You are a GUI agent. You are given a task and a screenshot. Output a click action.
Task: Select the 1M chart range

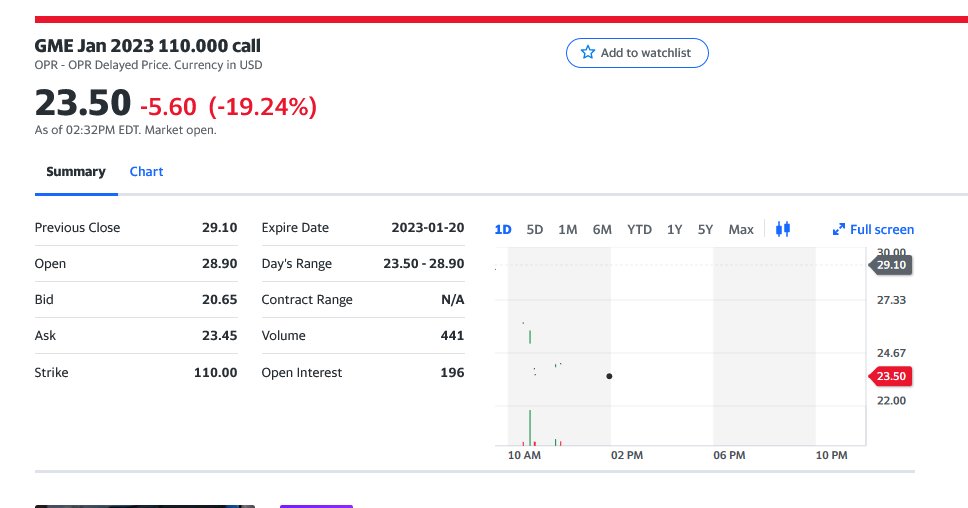(568, 230)
